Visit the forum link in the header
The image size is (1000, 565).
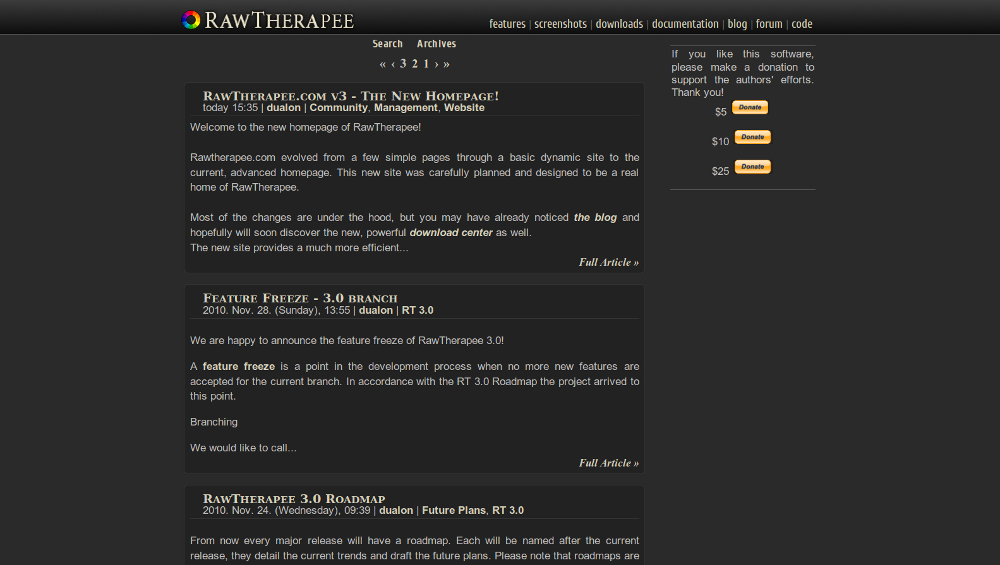(x=768, y=24)
